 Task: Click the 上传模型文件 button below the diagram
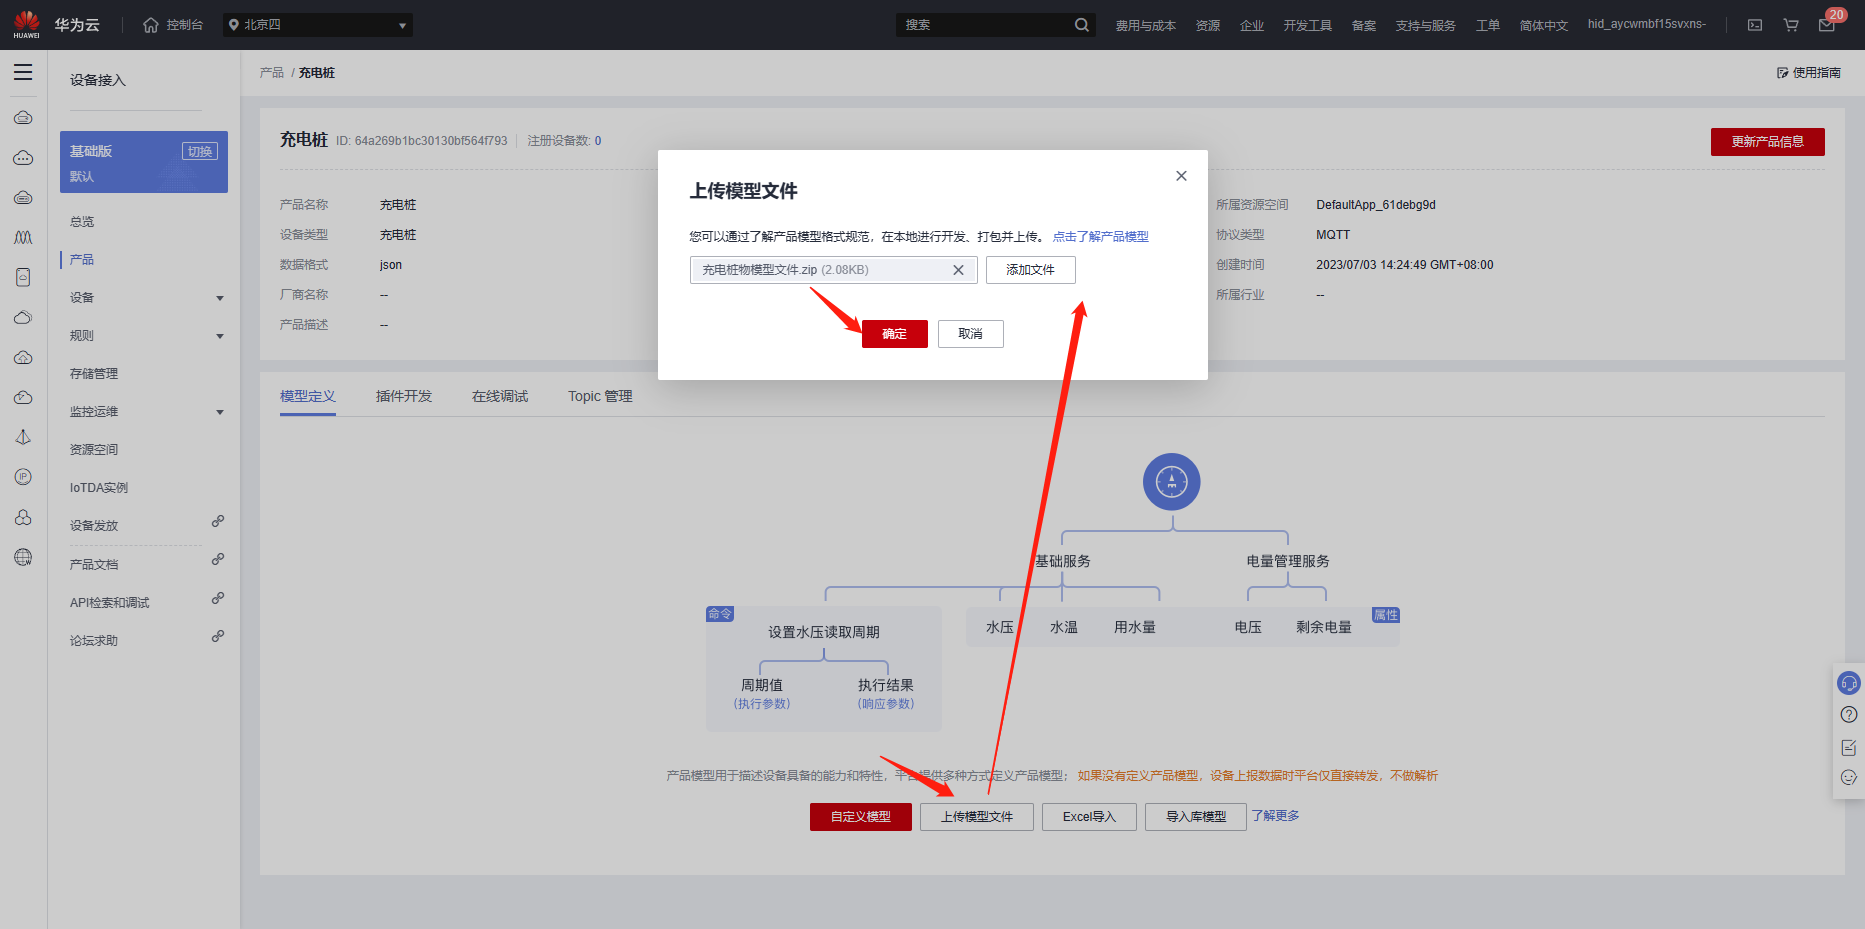[977, 817]
